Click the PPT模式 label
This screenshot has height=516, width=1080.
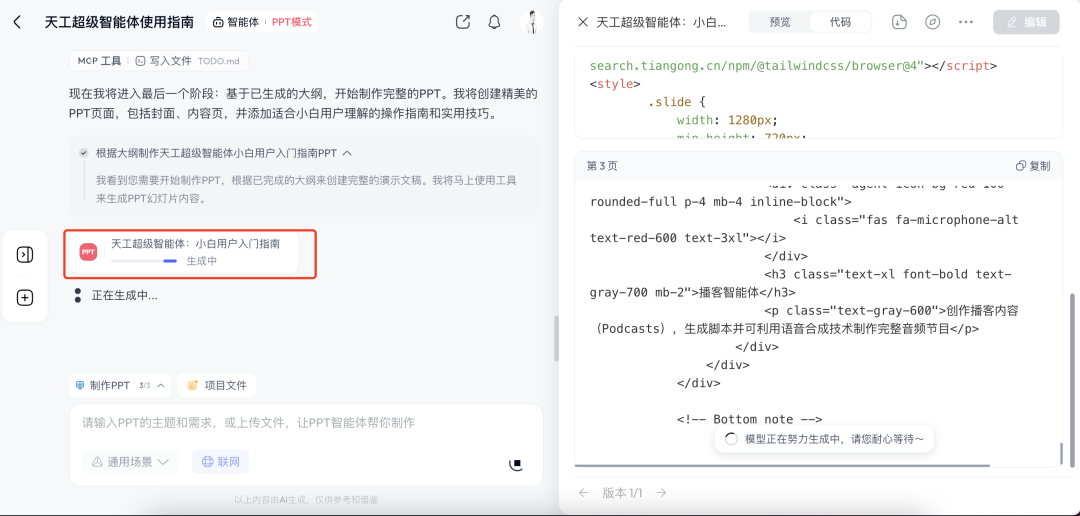click(x=291, y=22)
